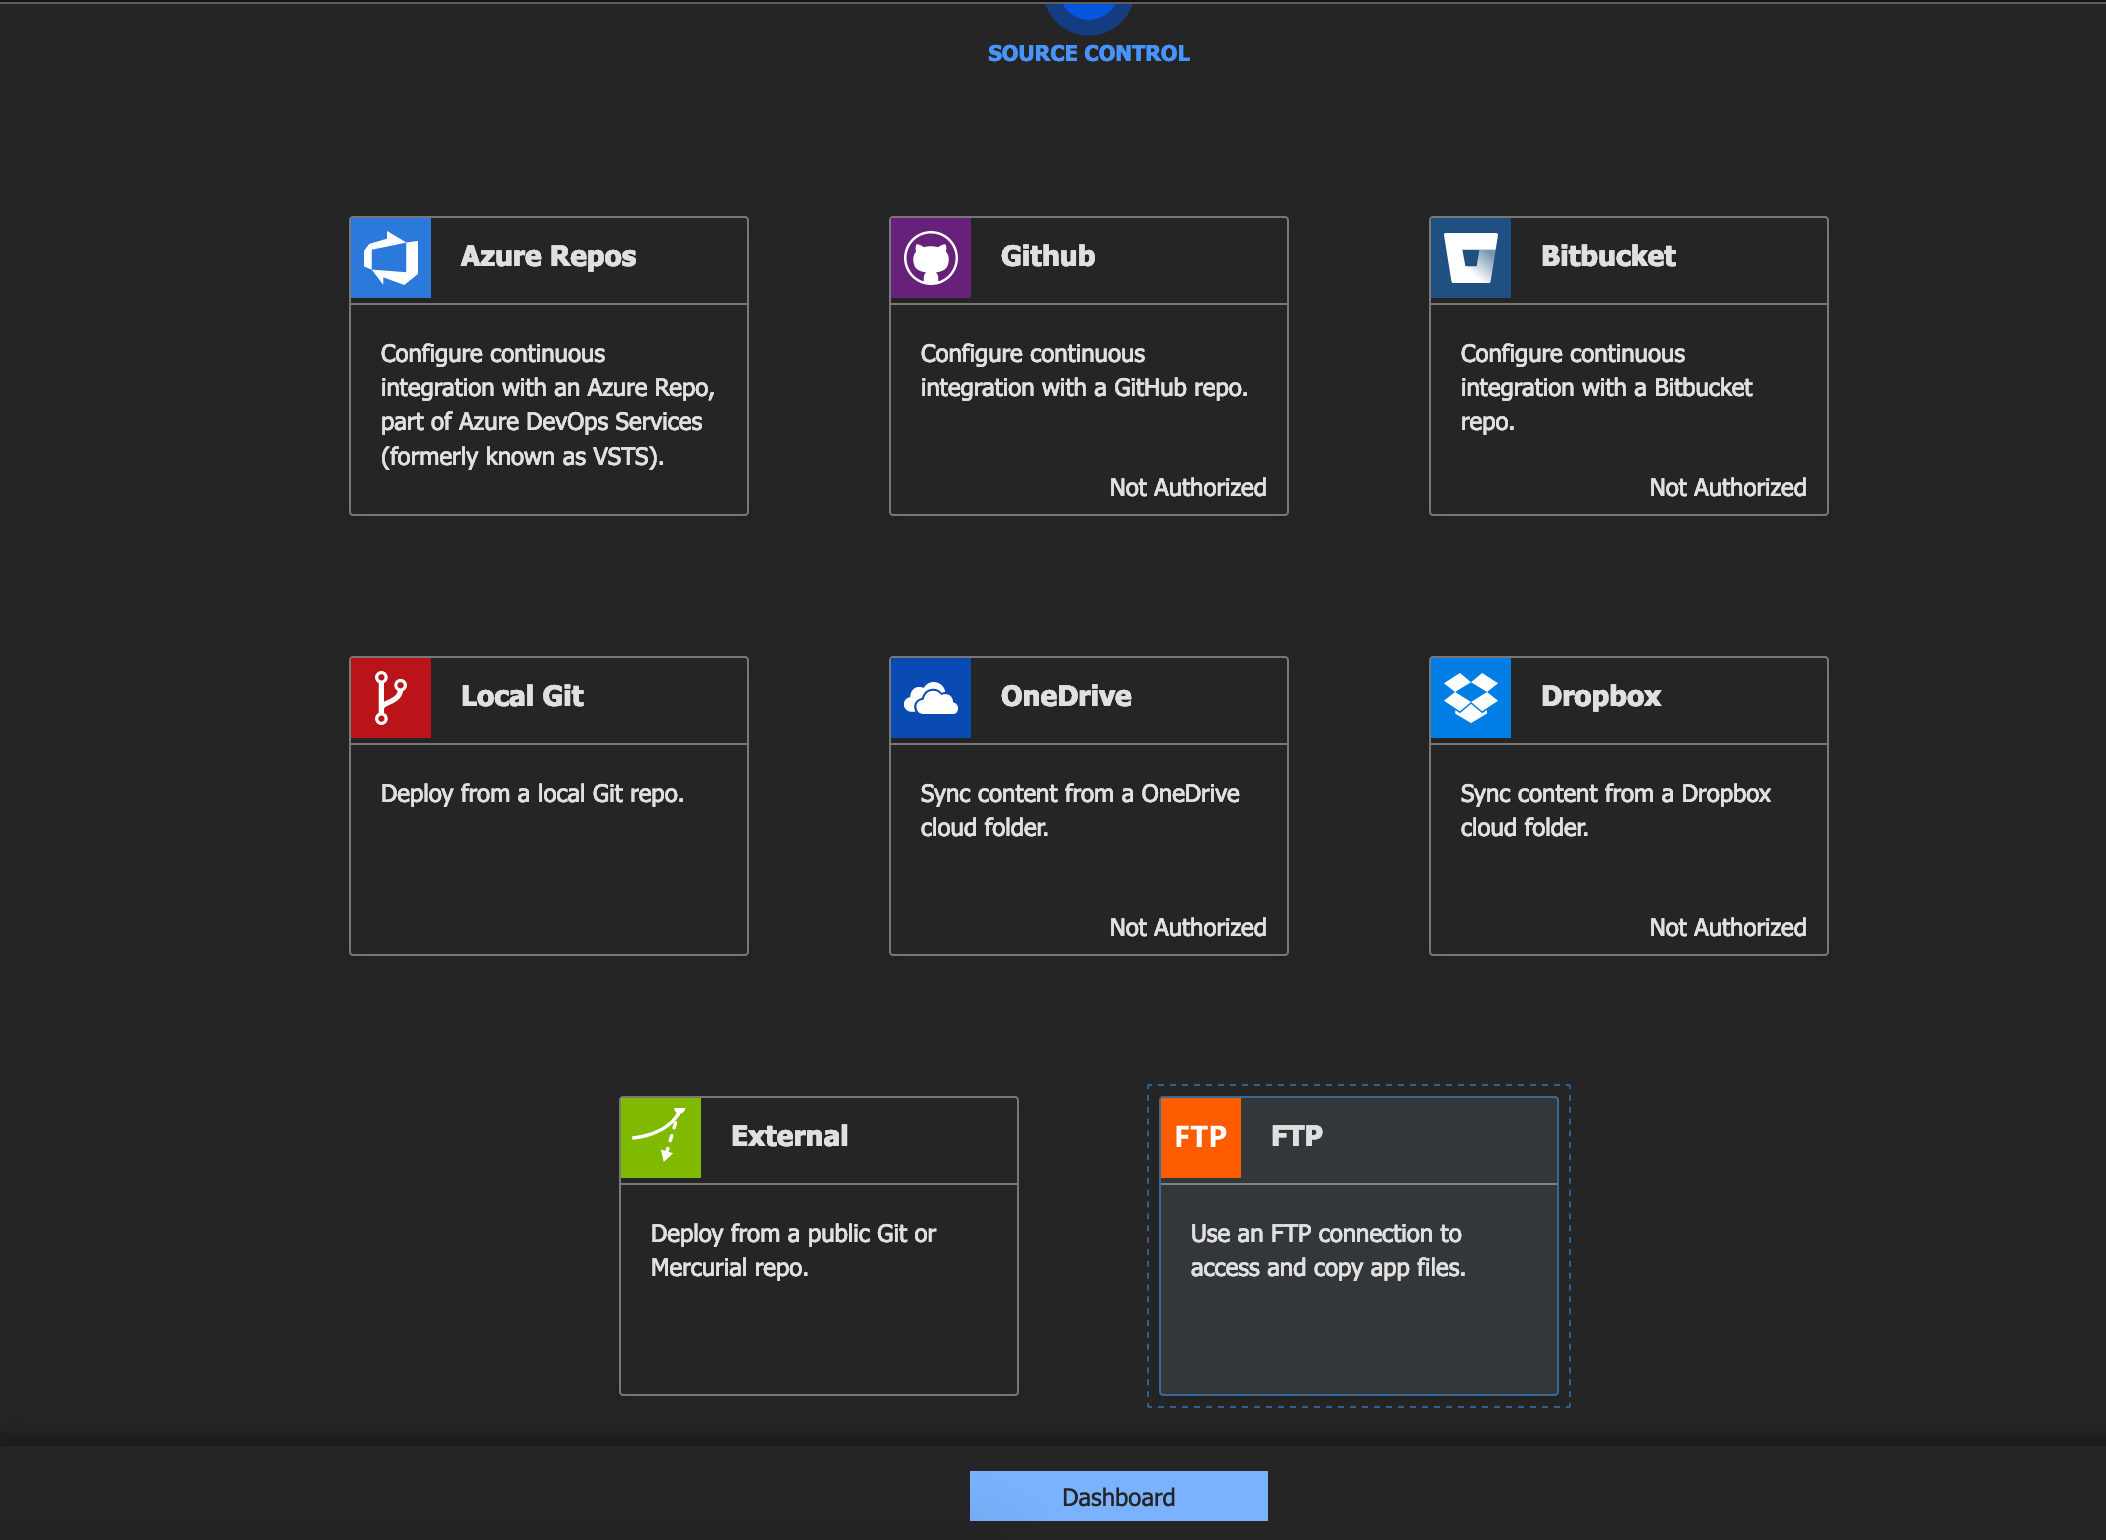Pick the External card title
Image resolution: width=2106 pixels, height=1540 pixels.
789,1136
